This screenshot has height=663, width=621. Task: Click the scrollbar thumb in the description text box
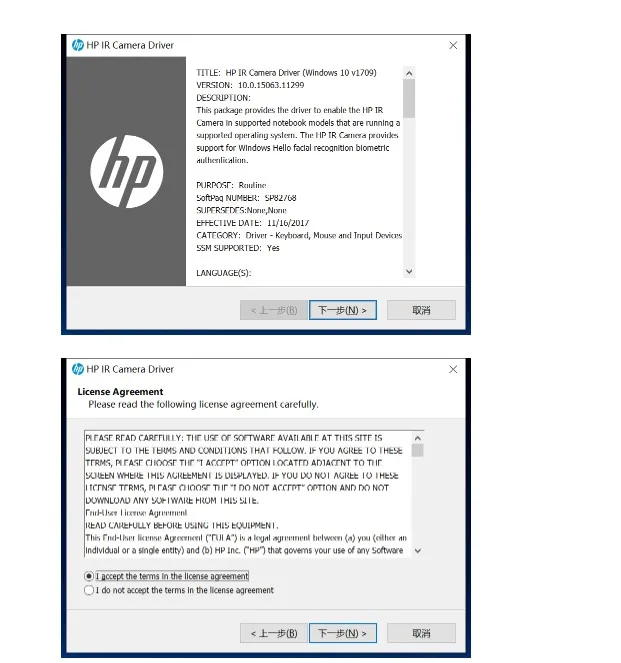pyautogui.click(x=409, y=99)
